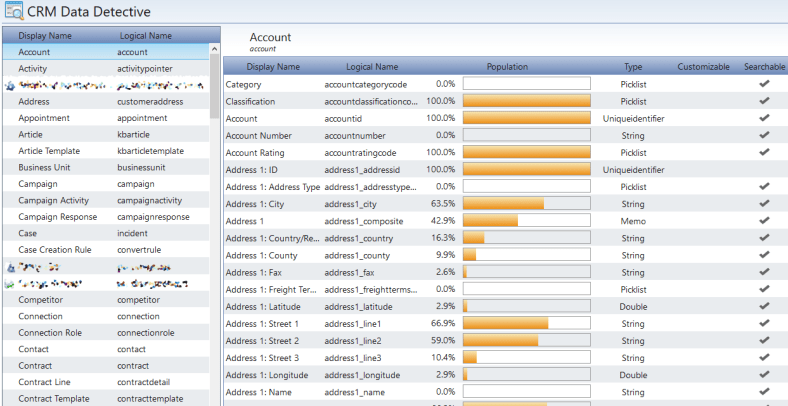Click the Searchable checkmark for Address 1: City
Image resolution: width=788 pixels, height=406 pixels.
[764, 204]
